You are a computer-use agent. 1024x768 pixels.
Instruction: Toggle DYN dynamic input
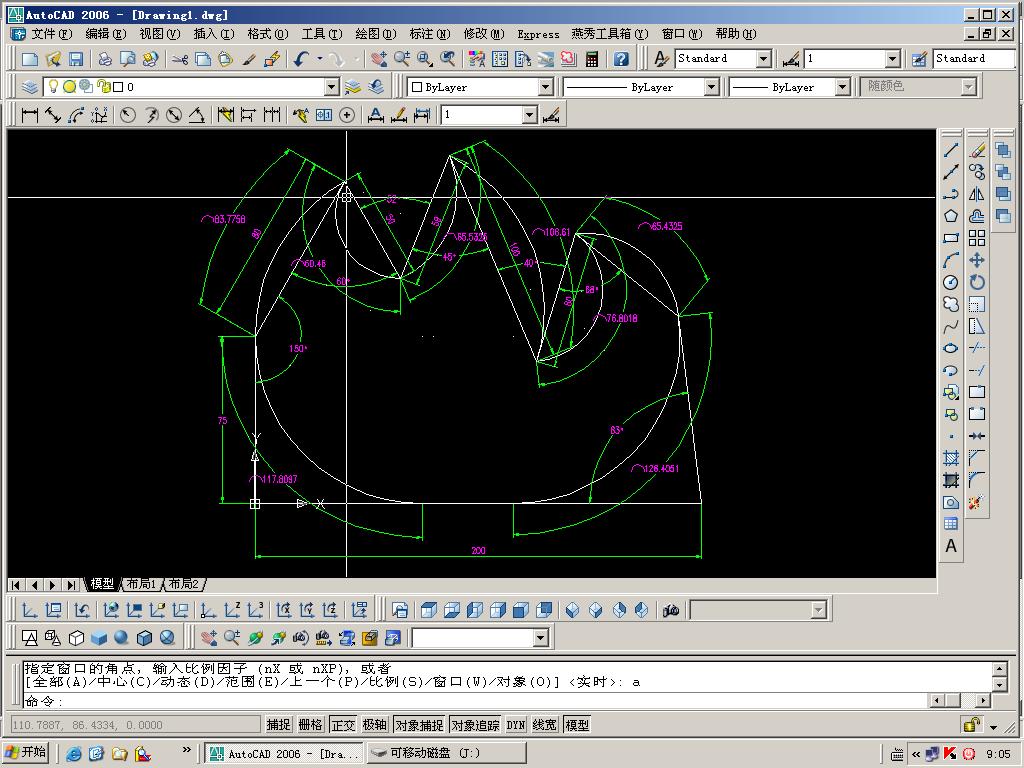(x=516, y=724)
